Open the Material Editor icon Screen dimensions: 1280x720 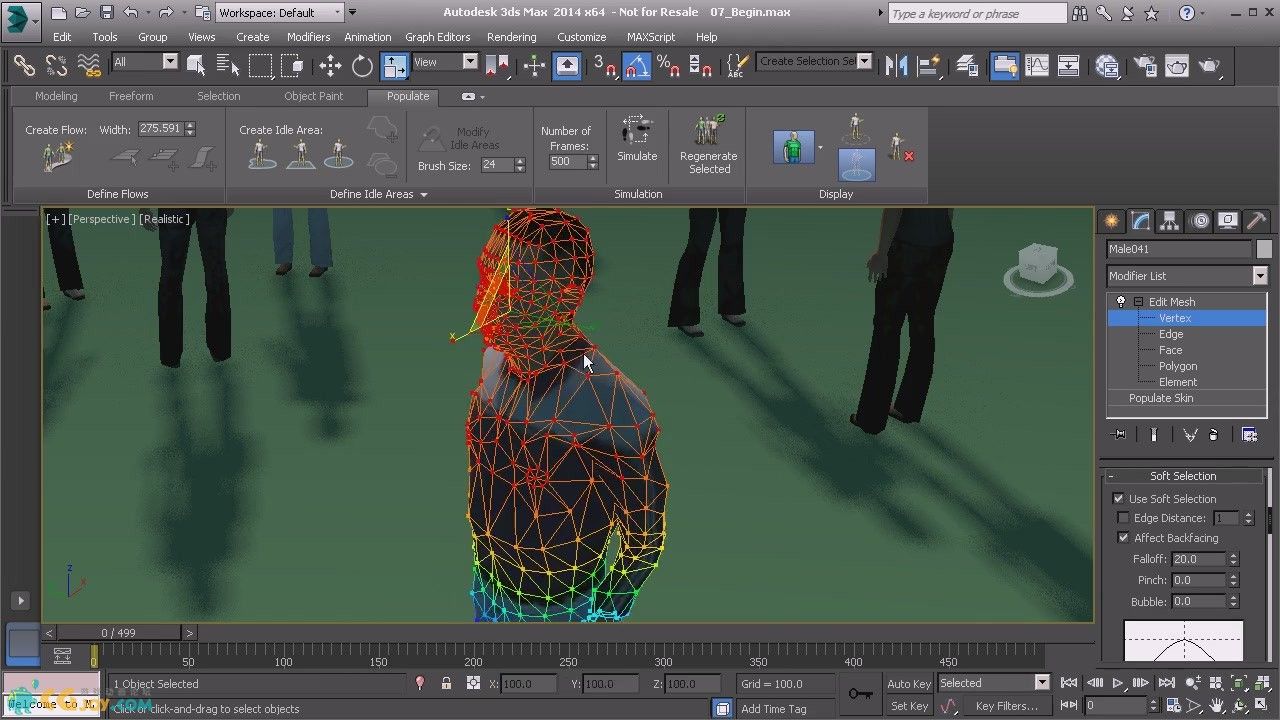point(1106,66)
